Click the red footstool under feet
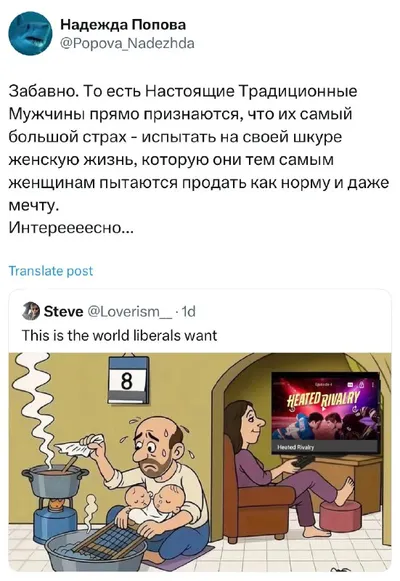 tap(340, 516)
